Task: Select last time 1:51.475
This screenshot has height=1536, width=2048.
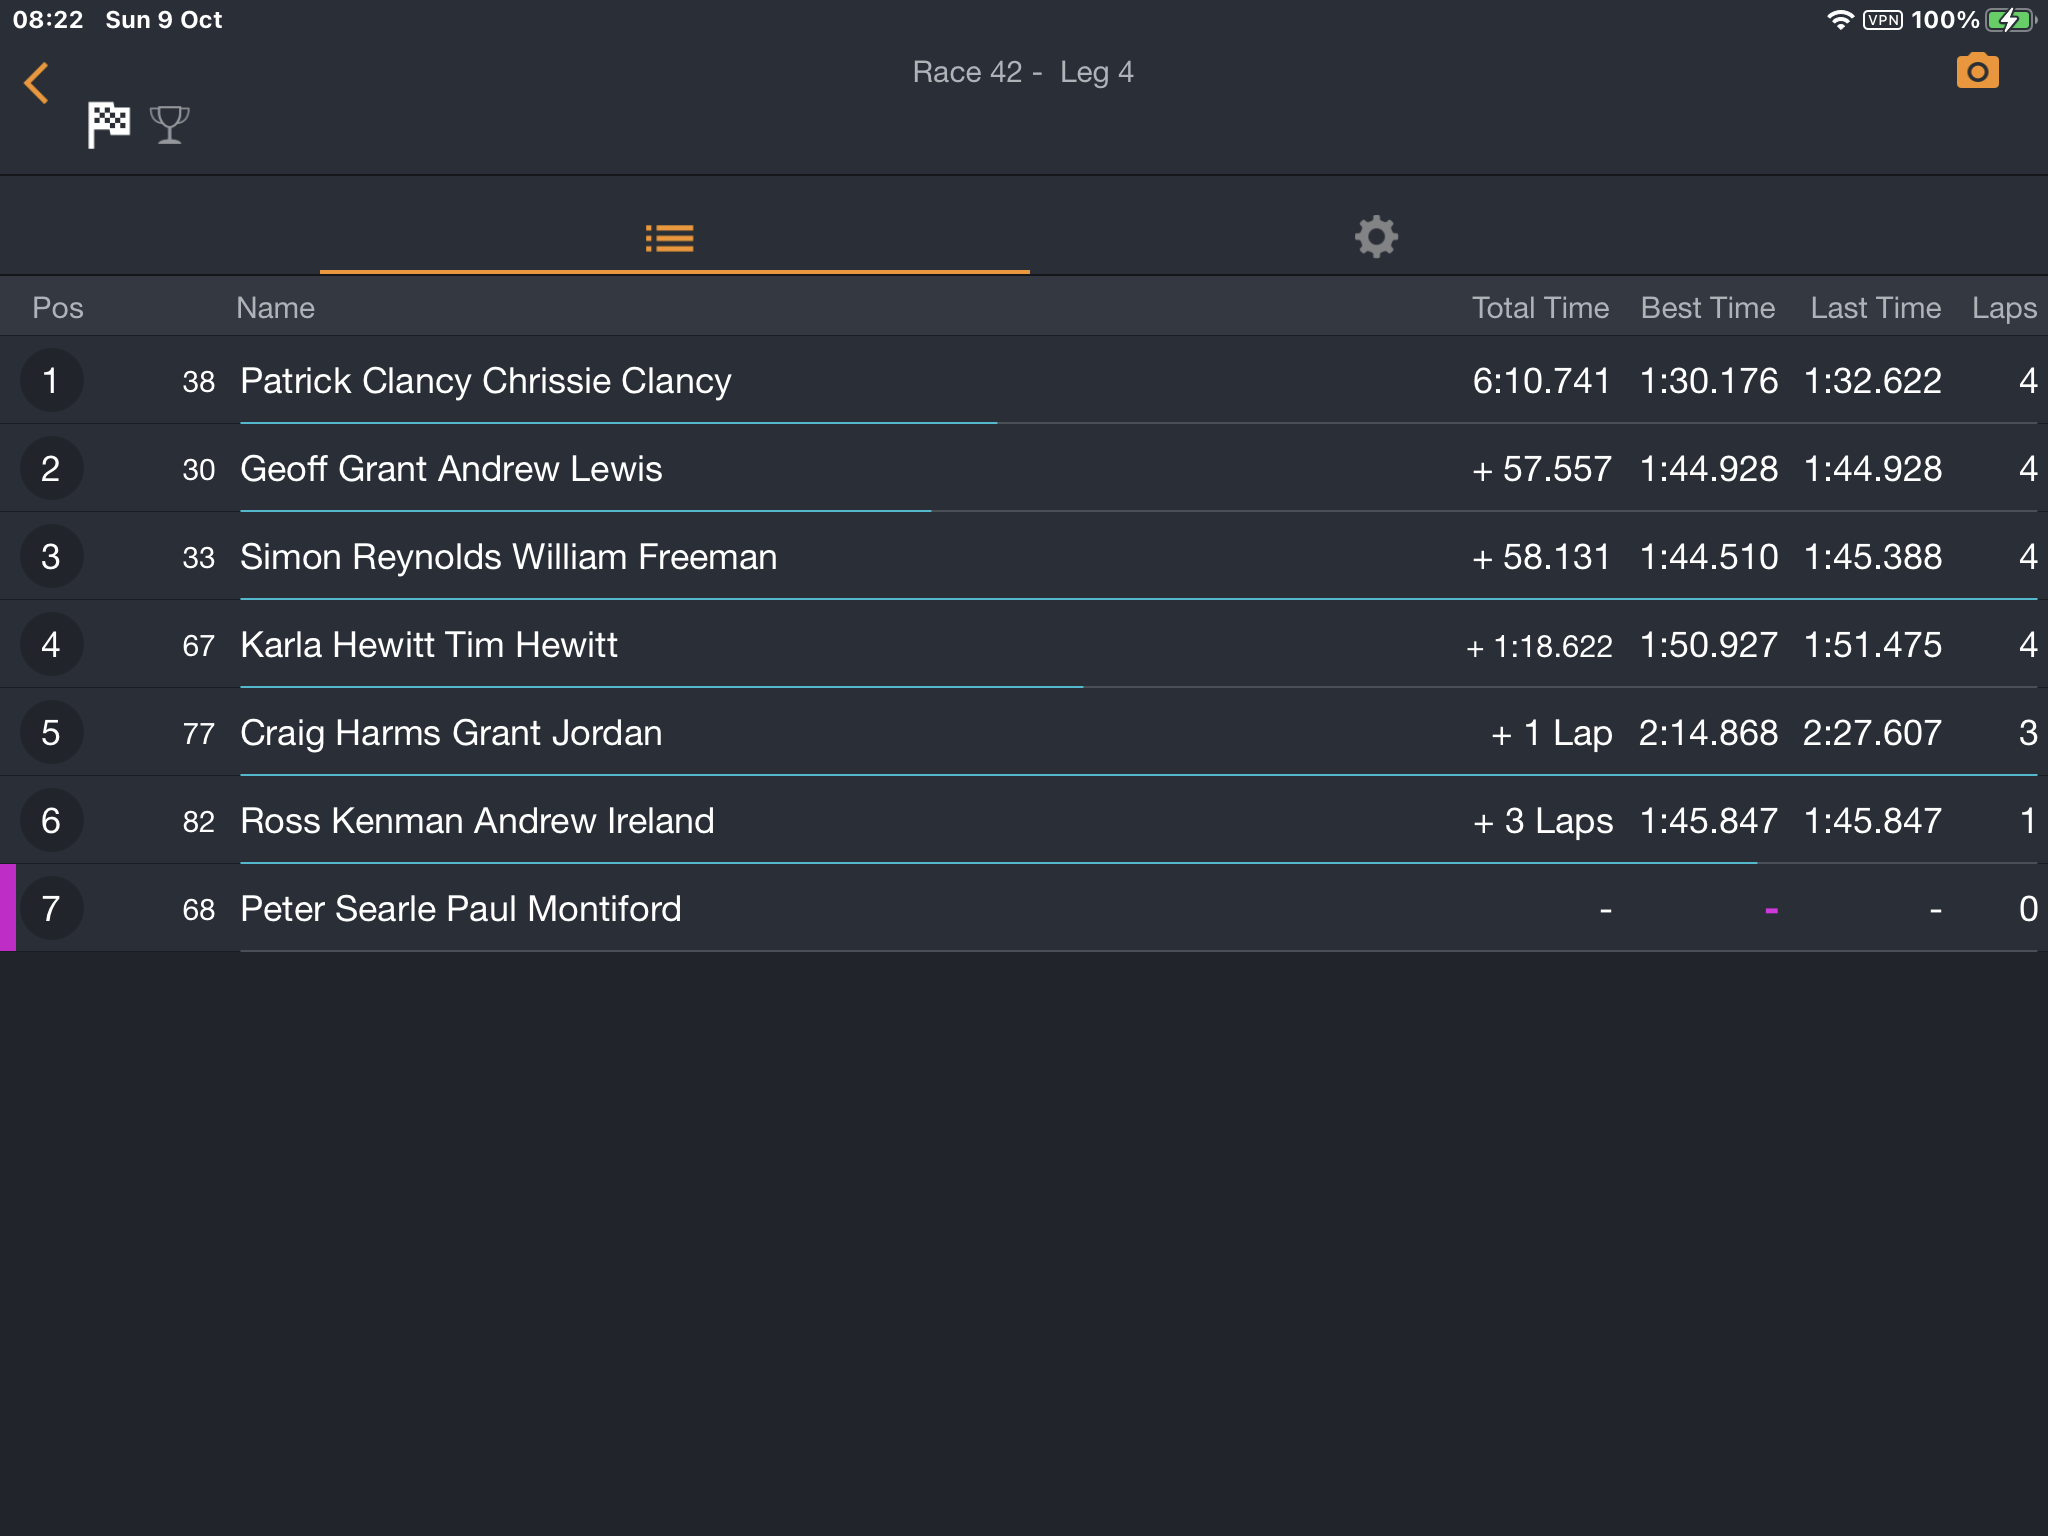Action: pyautogui.click(x=1873, y=645)
